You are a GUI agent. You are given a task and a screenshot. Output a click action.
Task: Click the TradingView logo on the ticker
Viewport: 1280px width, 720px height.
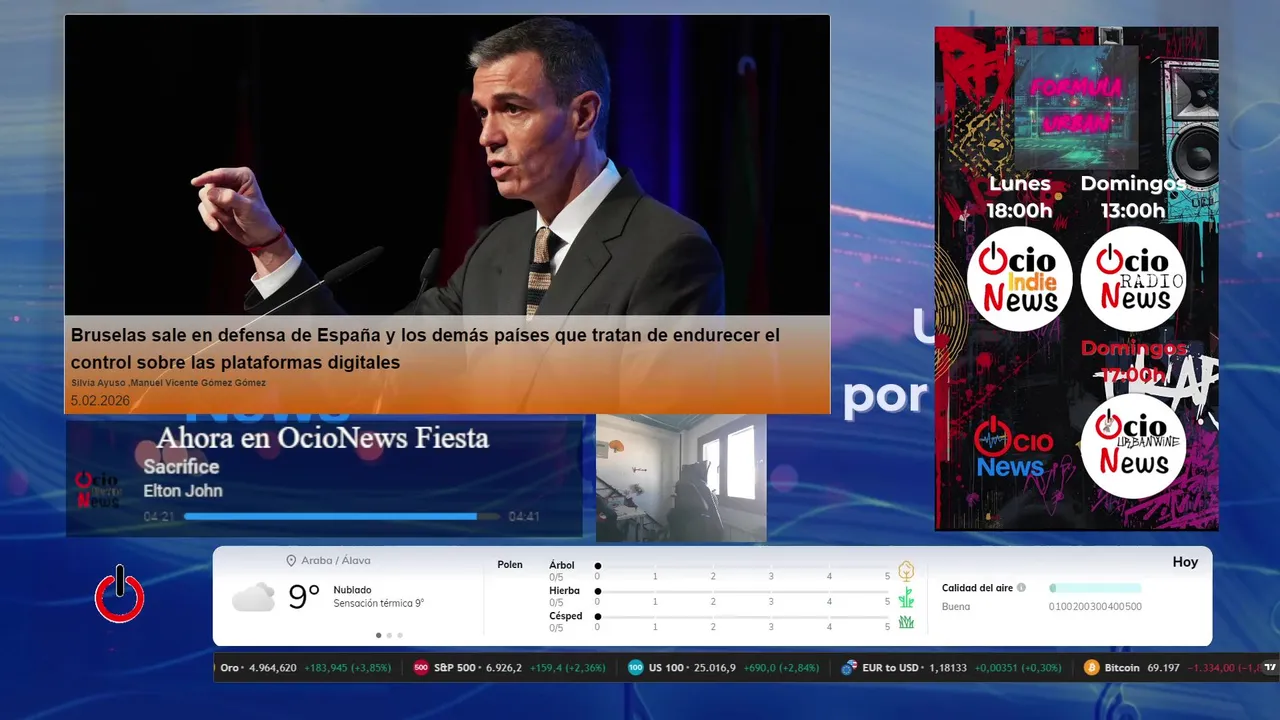pos(1270,667)
